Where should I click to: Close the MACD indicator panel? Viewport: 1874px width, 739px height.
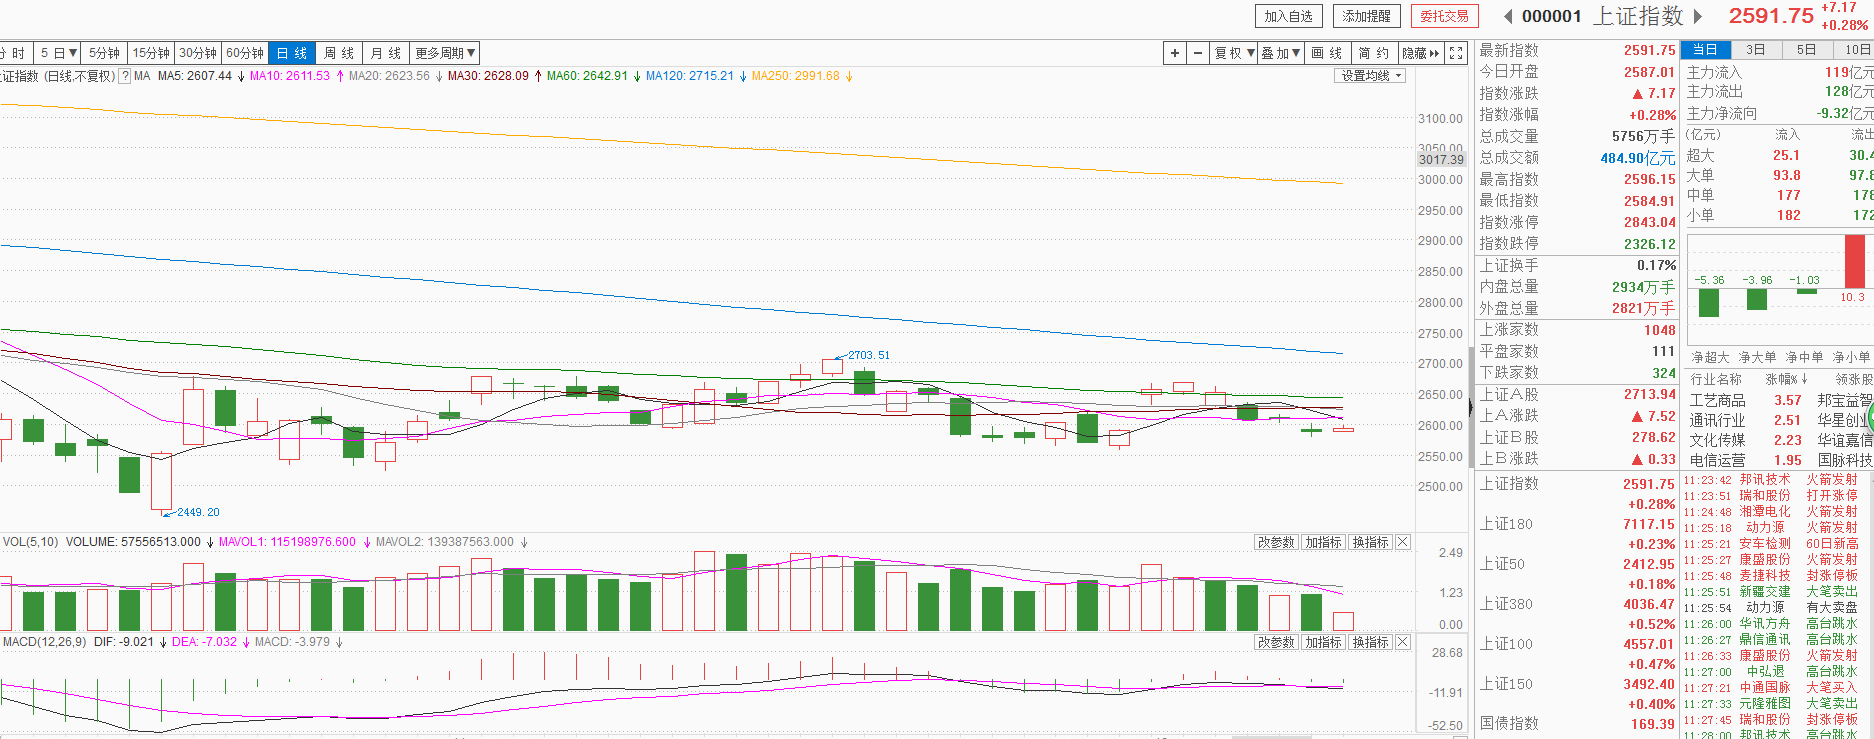(x=1403, y=642)
